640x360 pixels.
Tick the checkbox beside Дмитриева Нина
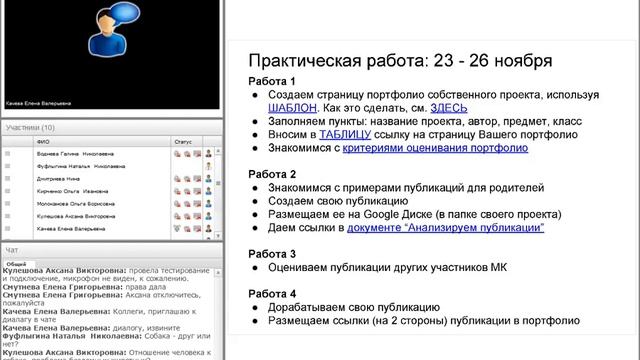coord(7,179)
